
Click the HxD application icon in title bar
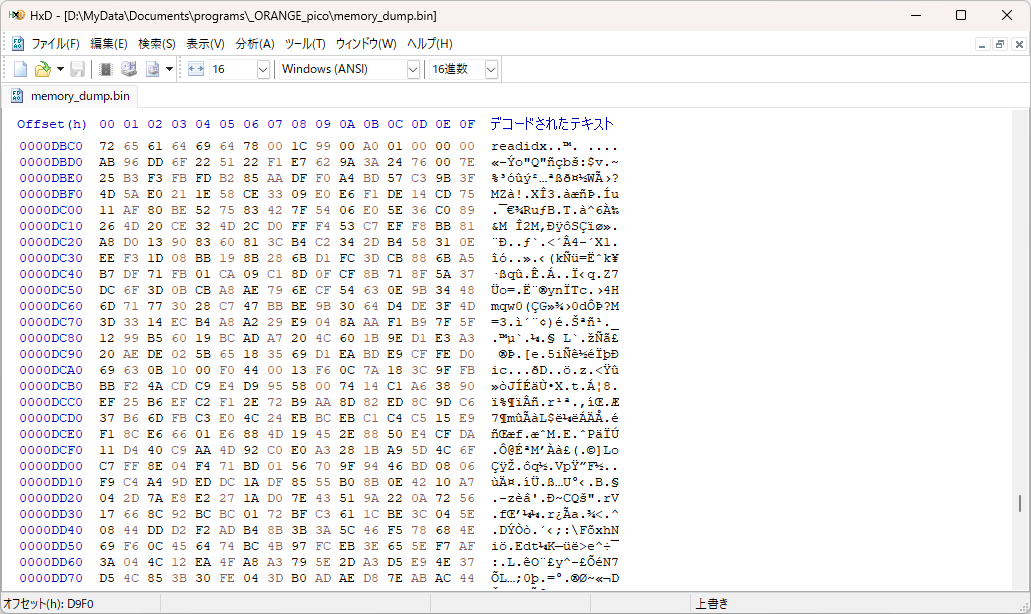click(16, 15)
